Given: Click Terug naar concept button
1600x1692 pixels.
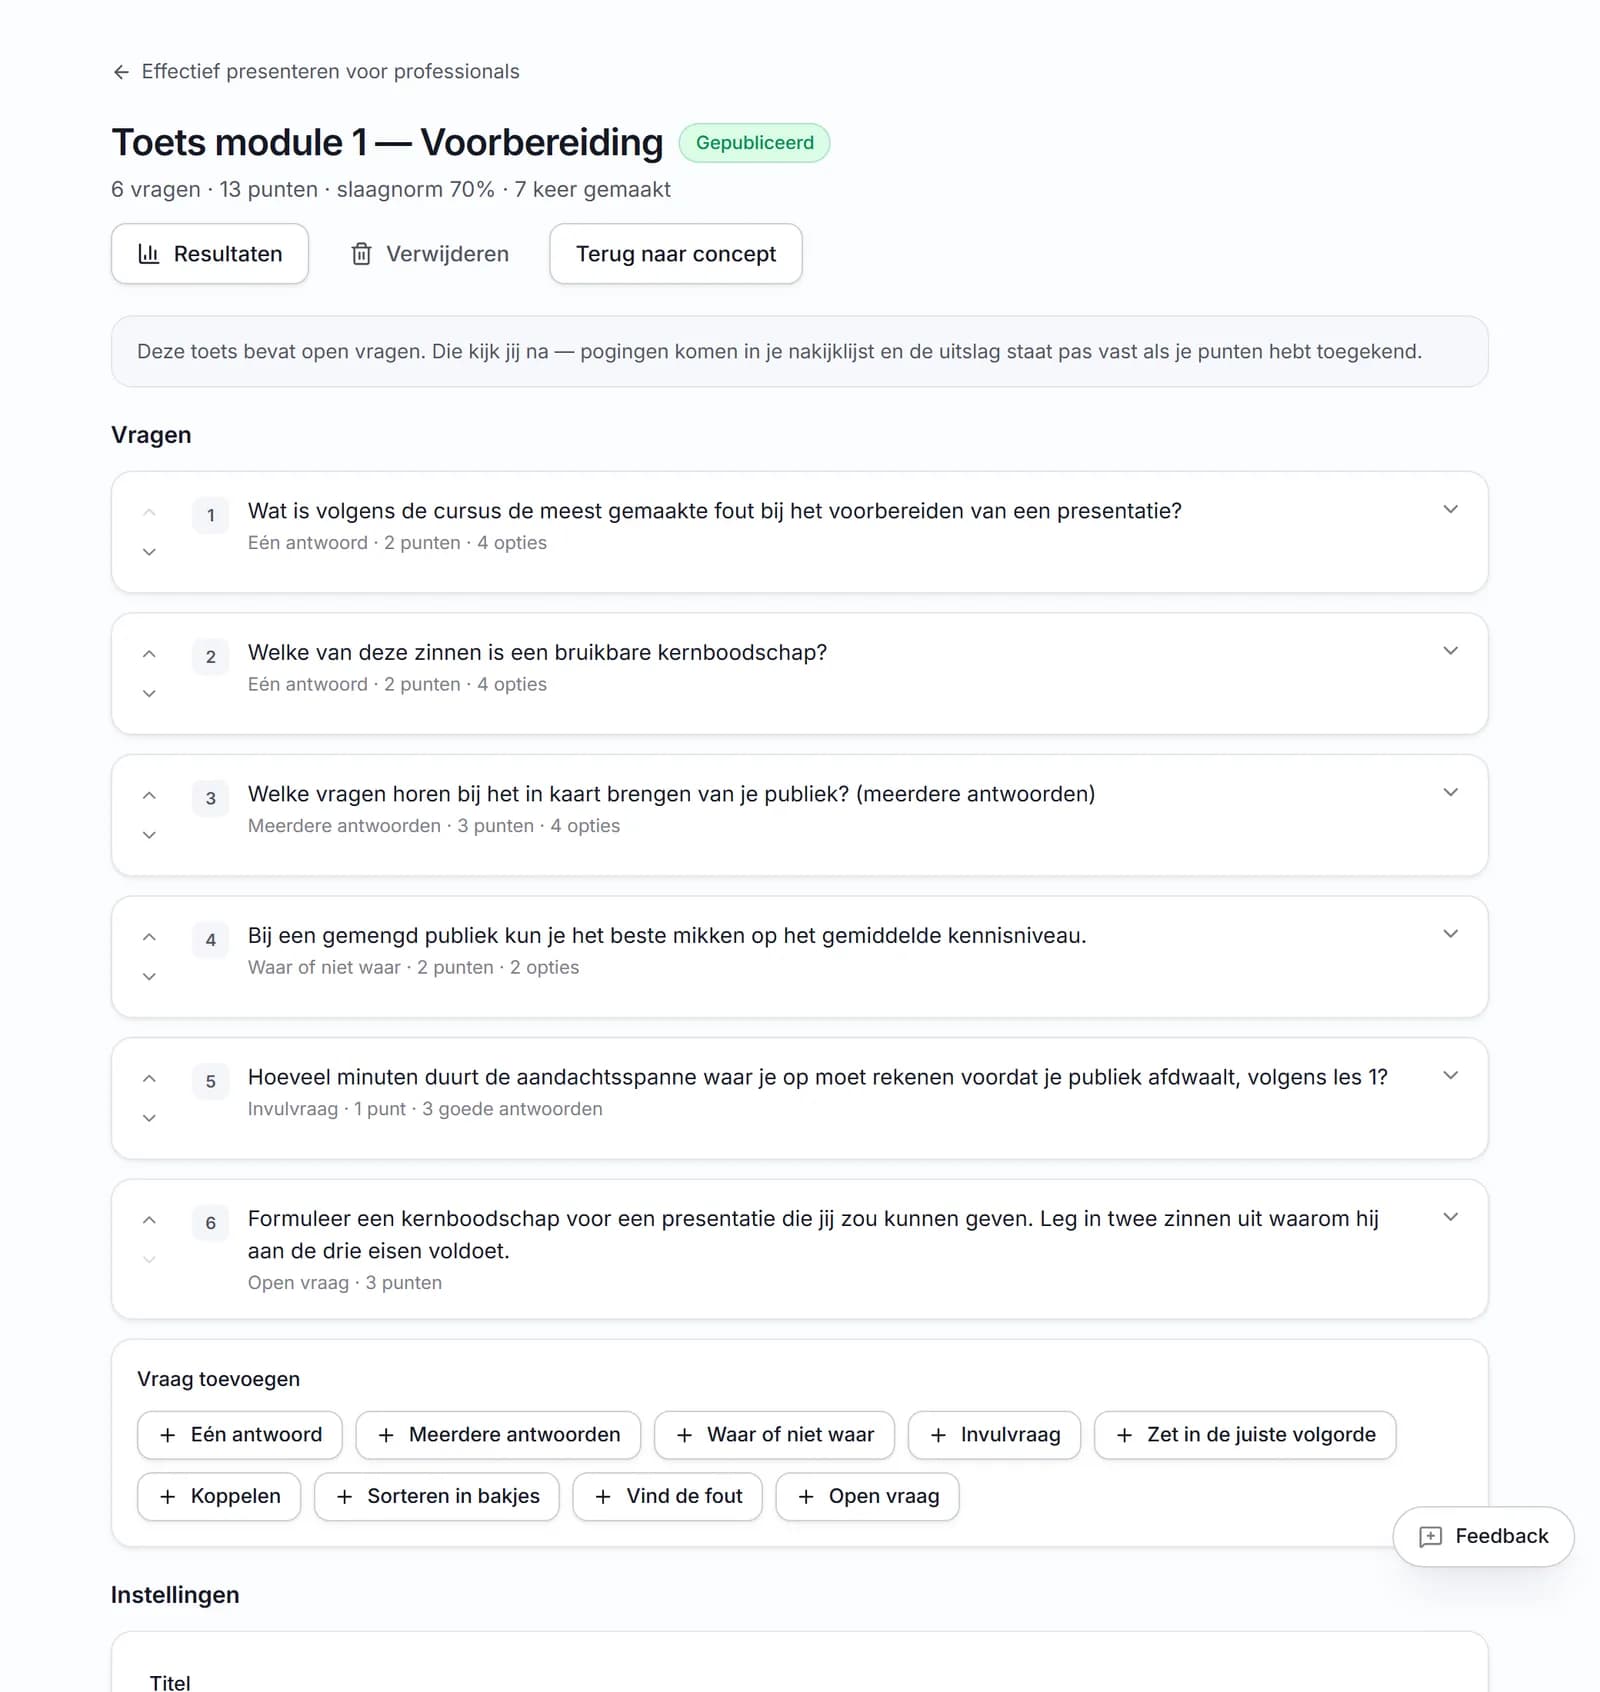Looking at the screenshot, I should 676,254.
